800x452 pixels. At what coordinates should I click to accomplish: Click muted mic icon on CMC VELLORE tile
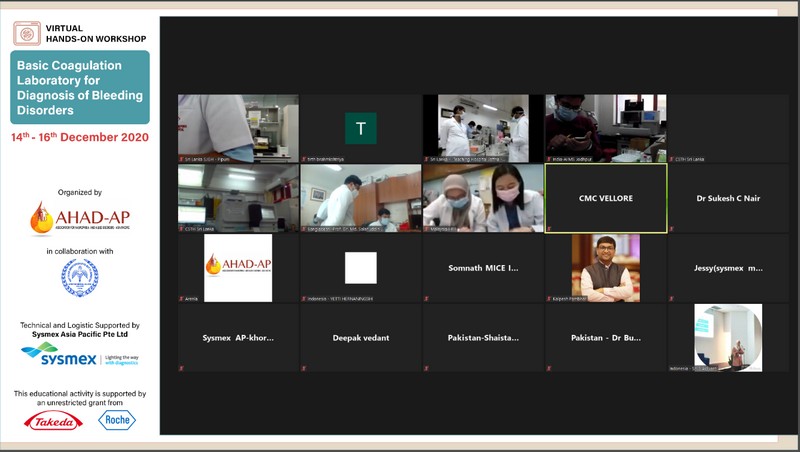(550, 228)
